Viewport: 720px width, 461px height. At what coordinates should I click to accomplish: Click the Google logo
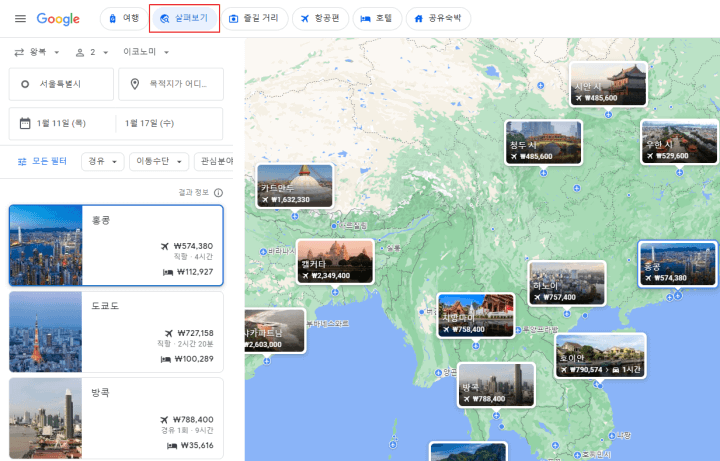coord(58,19)
